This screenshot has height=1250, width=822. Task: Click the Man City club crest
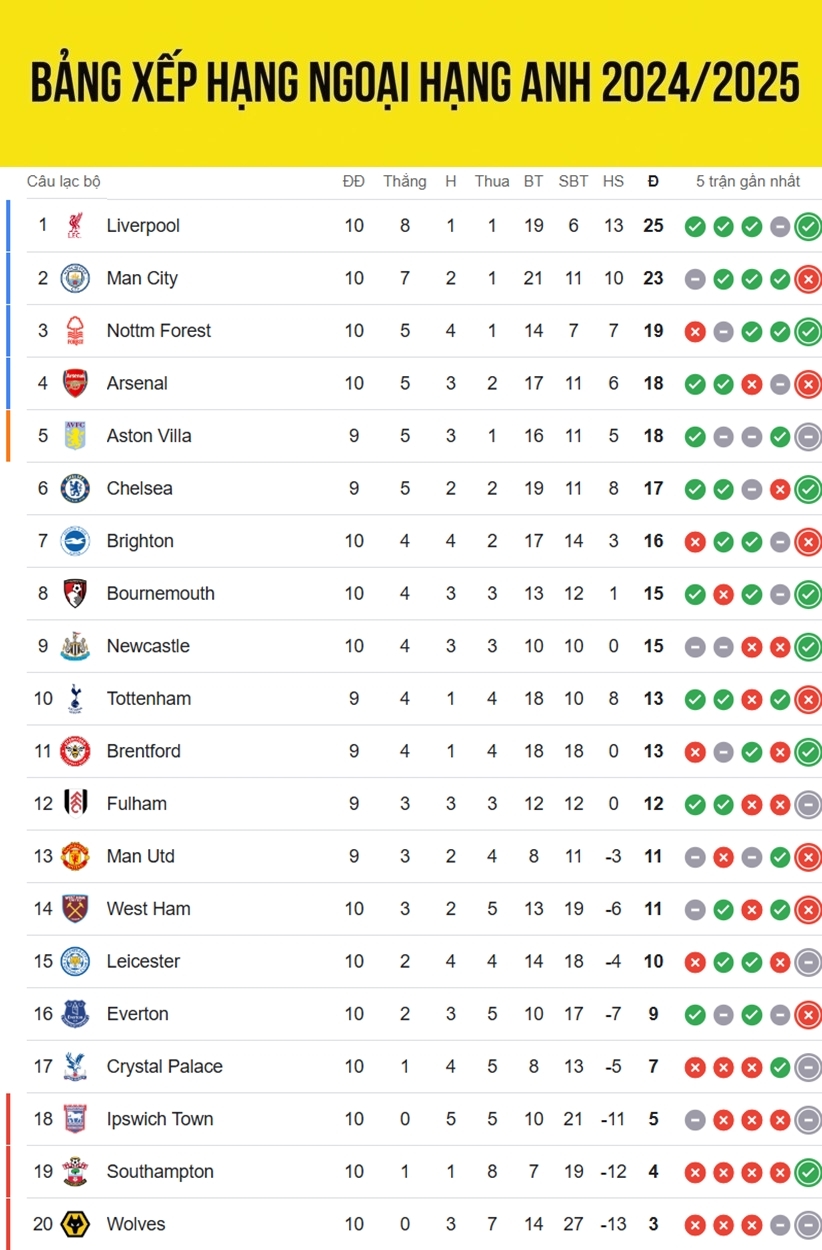click(x=75, y=278)
